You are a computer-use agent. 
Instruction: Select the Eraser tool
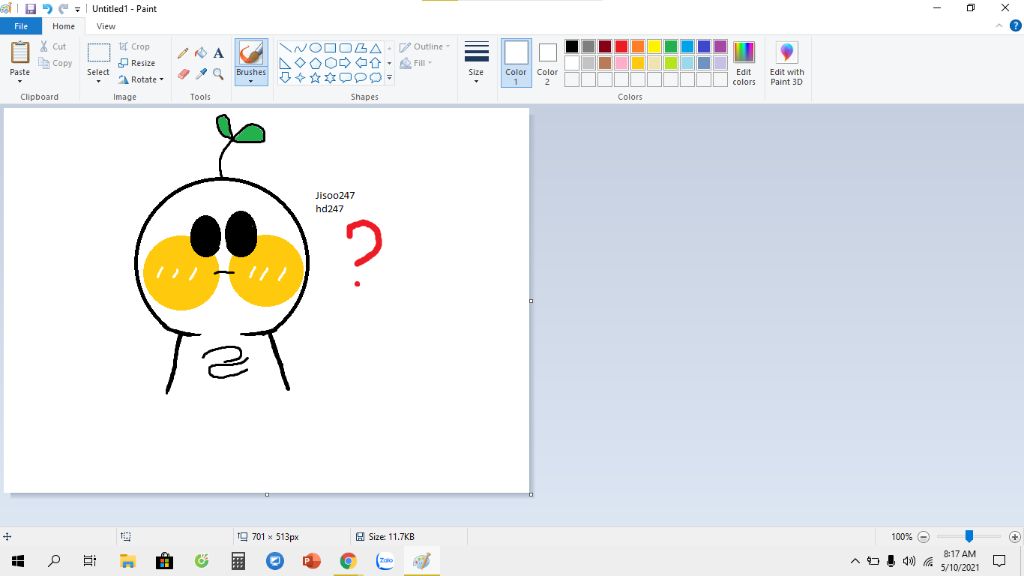pyautogui.click(x=183, y=74)
